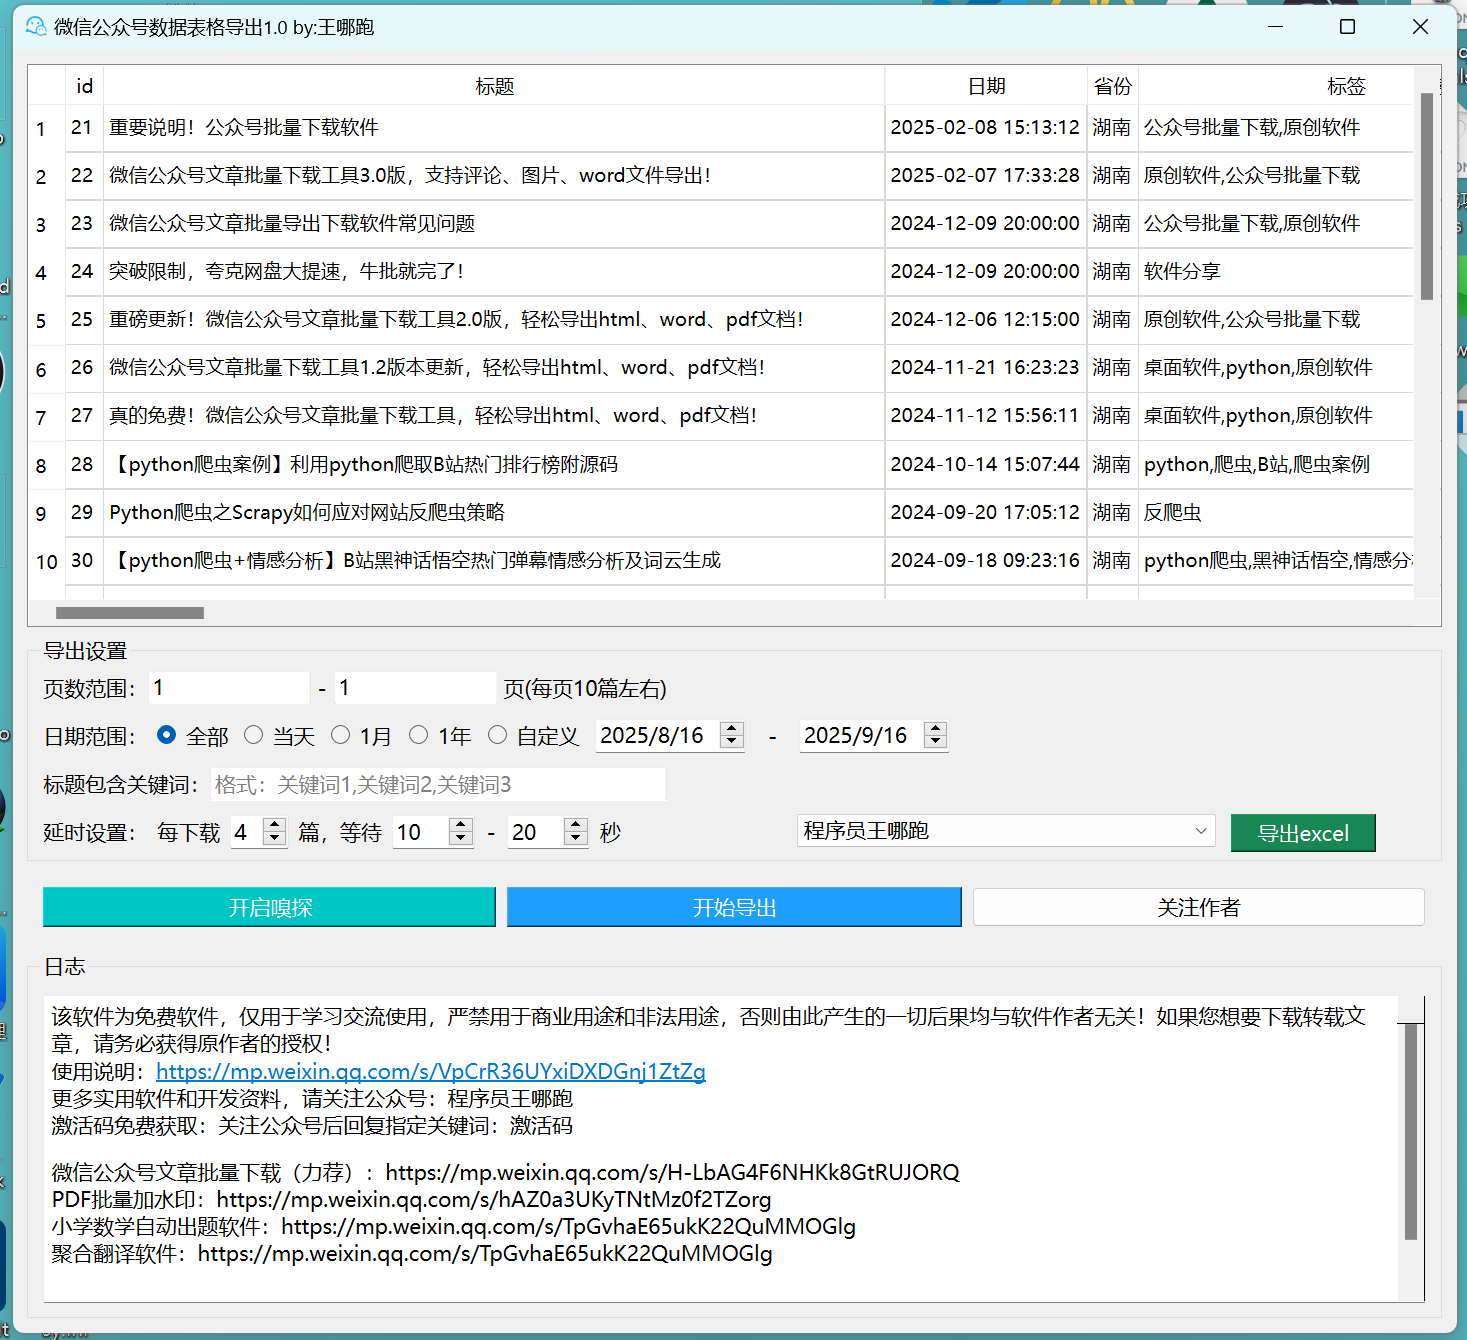
Task: Increment the 2025/8/16 start date with up arrow
Action: click(x=732, y=729)
